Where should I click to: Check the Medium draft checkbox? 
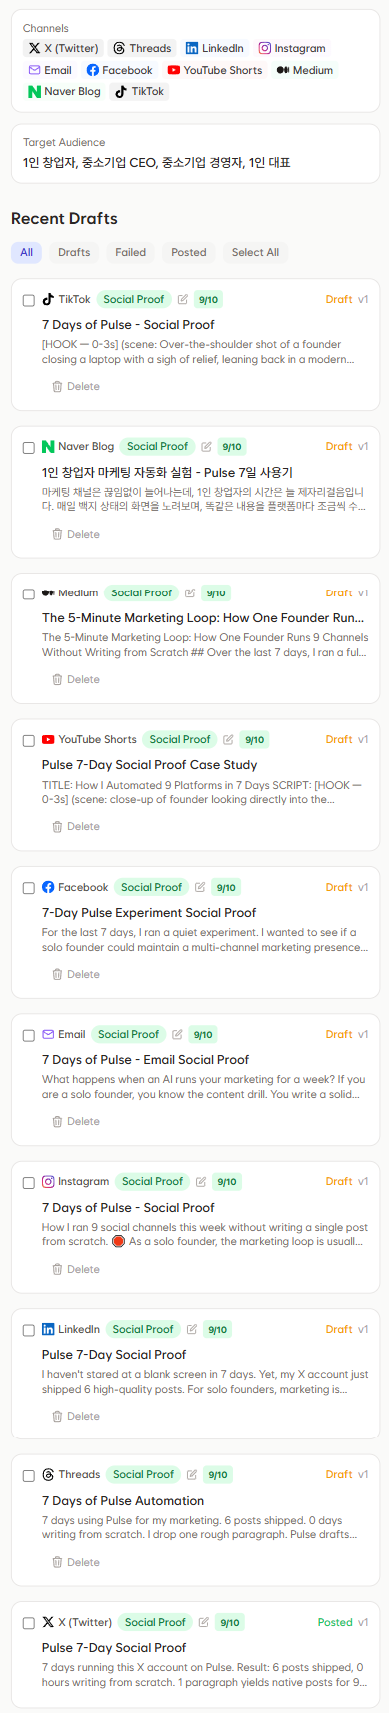pyautogui.click(x=29, y=594)
